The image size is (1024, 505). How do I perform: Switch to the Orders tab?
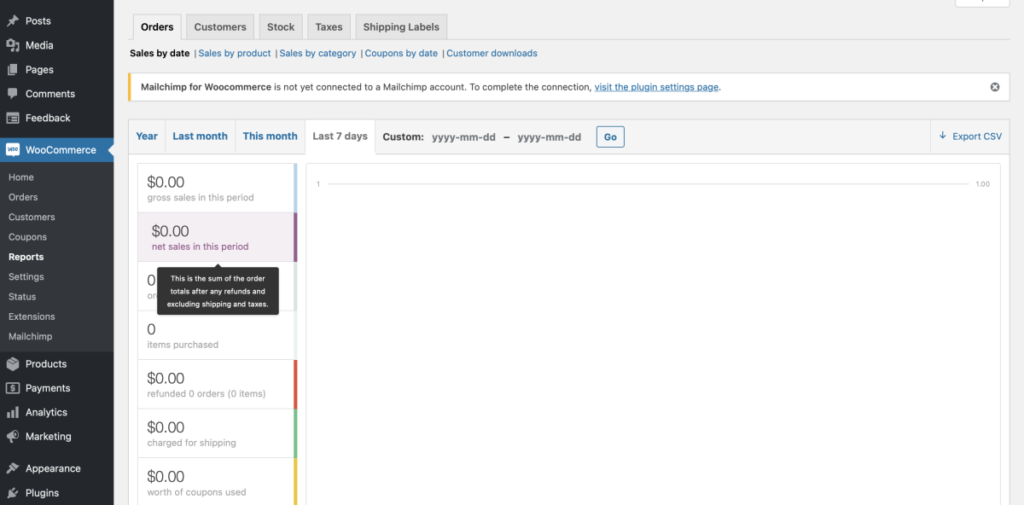157,27
